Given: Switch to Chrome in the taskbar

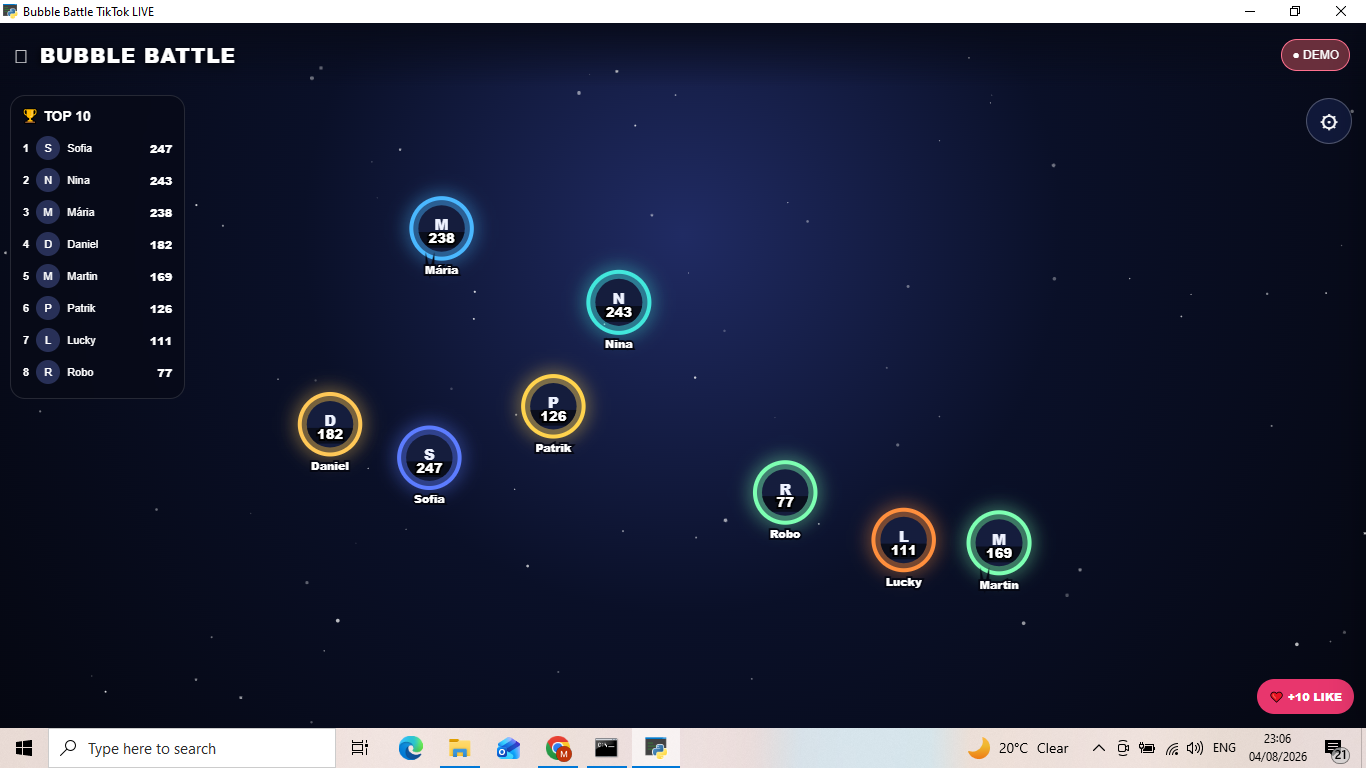Looking at the screenshot, I should [558, 748].
